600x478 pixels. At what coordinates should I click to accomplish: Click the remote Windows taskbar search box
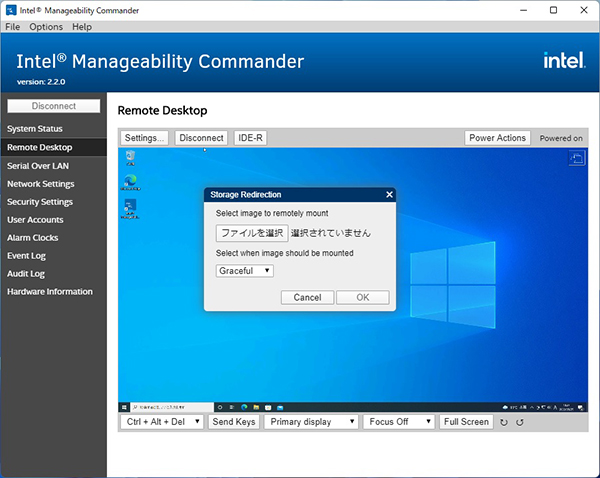point(167,406)
